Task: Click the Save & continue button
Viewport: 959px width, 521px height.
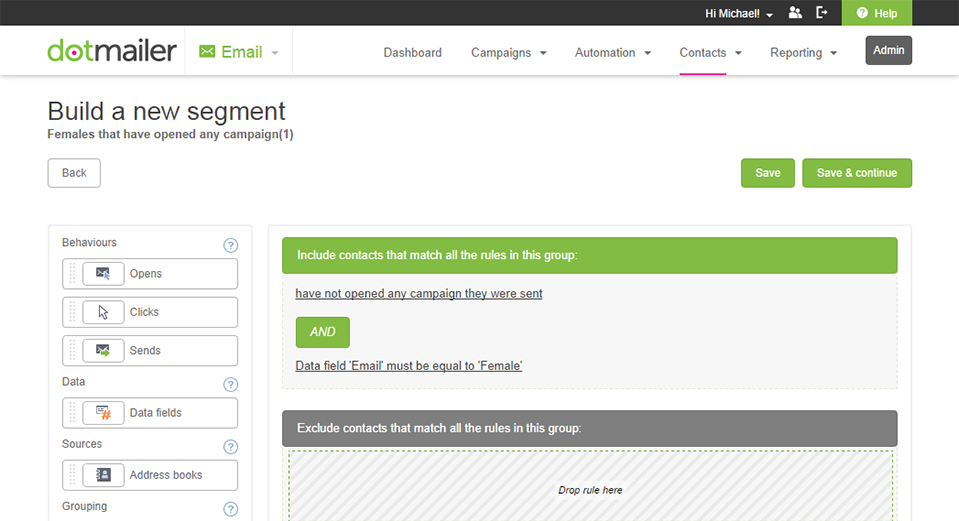Action: [x=856, y=173]
